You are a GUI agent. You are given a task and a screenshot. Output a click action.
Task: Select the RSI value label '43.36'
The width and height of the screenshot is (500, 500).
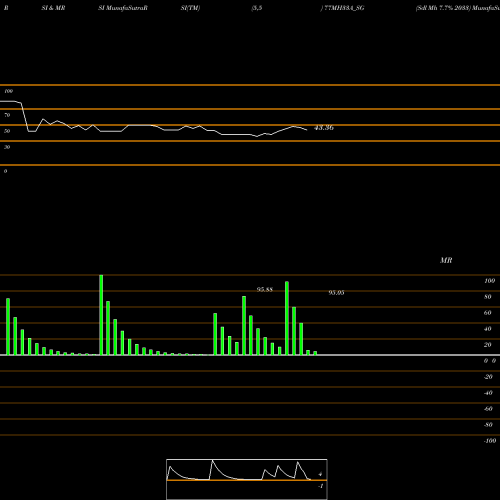(x=324, y=128)
